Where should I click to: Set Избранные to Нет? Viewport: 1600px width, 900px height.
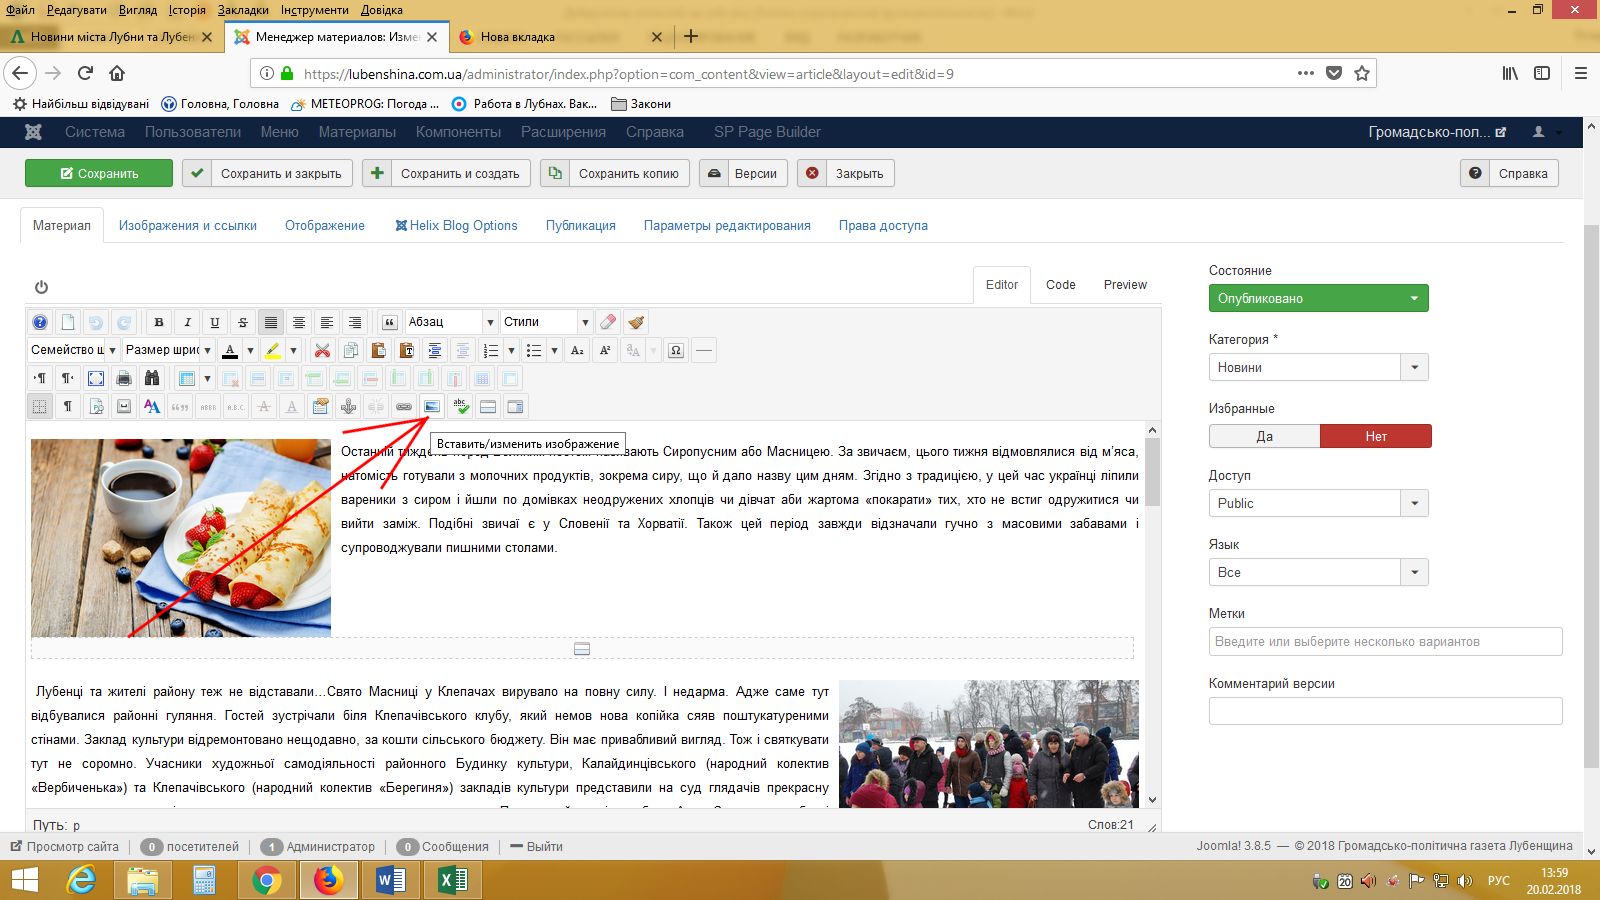point(1376,436)
